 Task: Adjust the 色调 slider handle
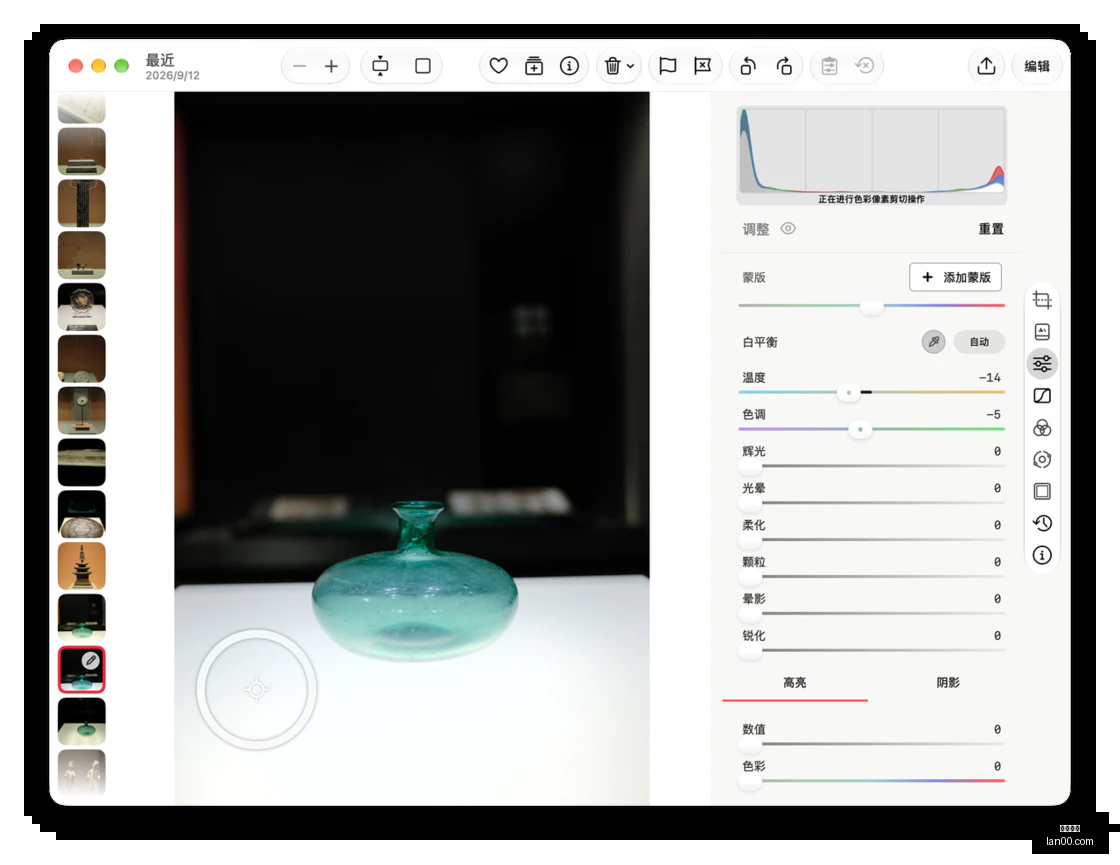coord(860,429)
